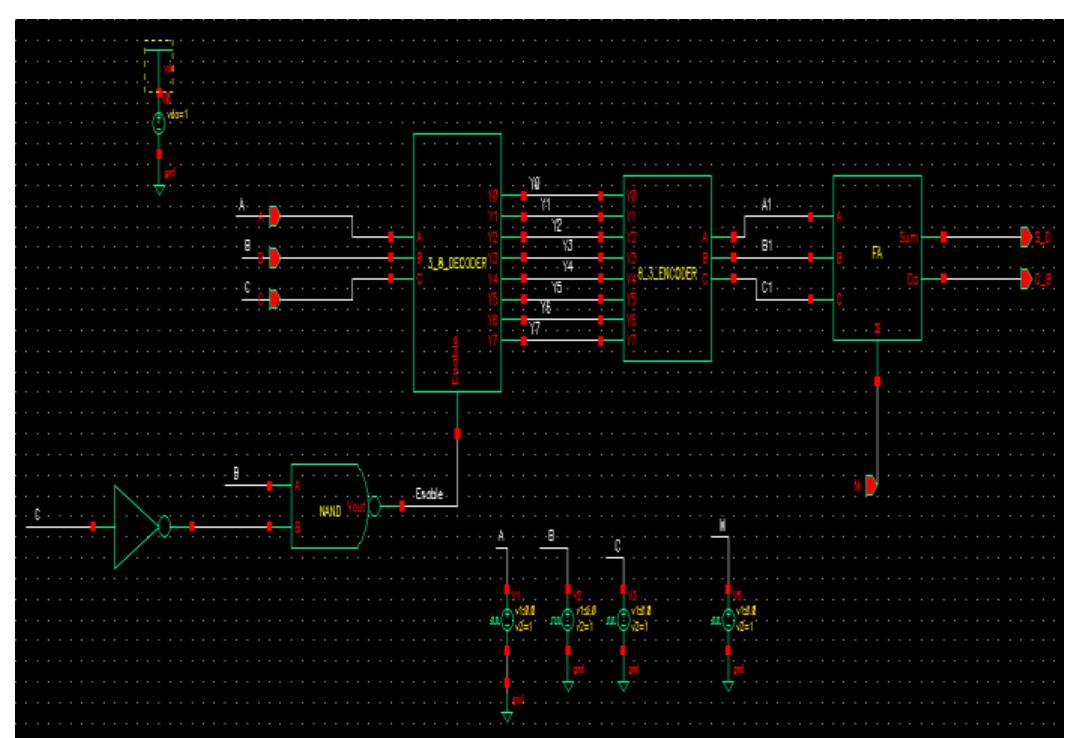The image size is (1071, 738).
Task: Select the vdc=1 DC voltage source
Action: point(159,125)
